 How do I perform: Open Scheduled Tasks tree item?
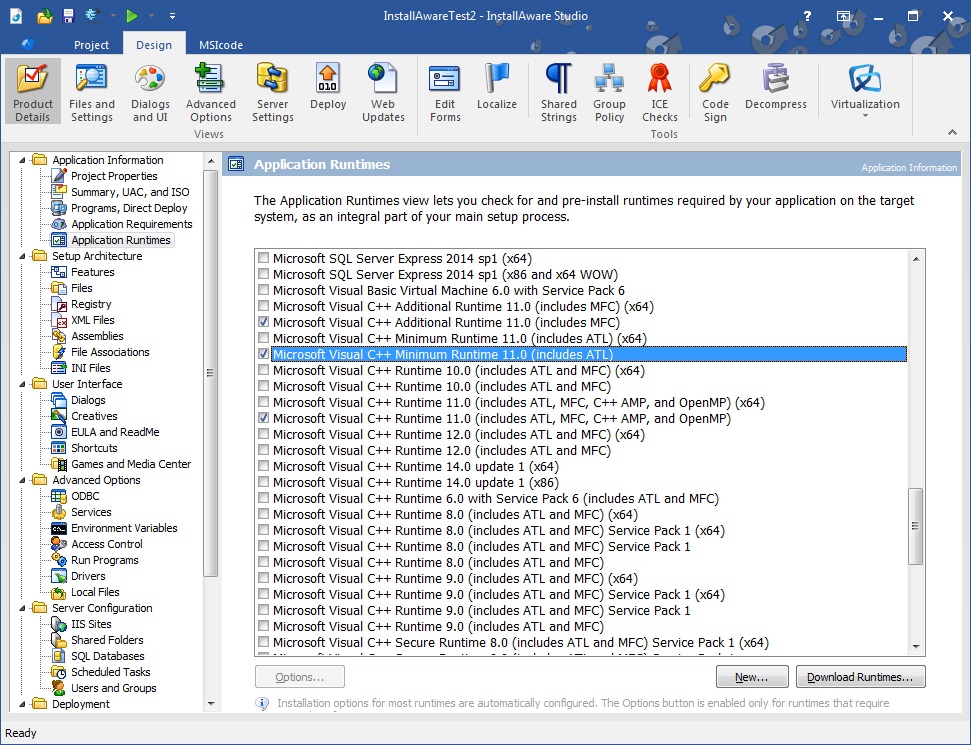coord(110,672)
